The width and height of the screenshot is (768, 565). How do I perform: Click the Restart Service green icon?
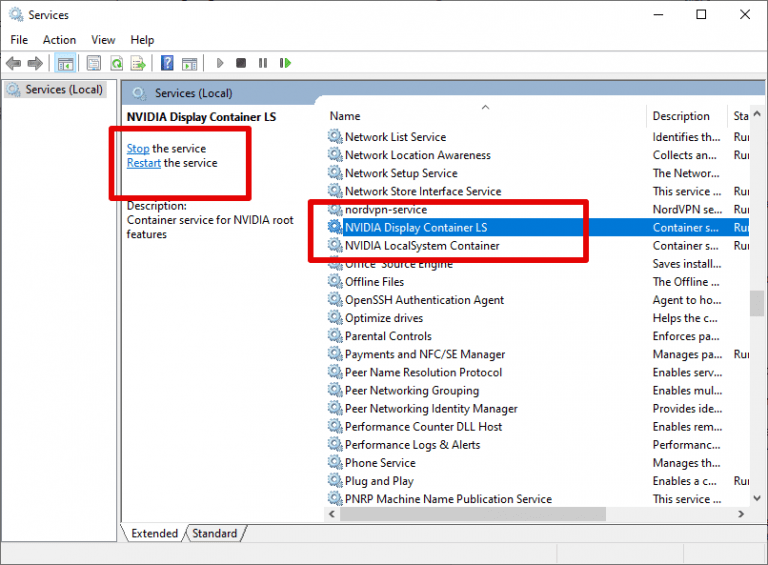[285, 63]
